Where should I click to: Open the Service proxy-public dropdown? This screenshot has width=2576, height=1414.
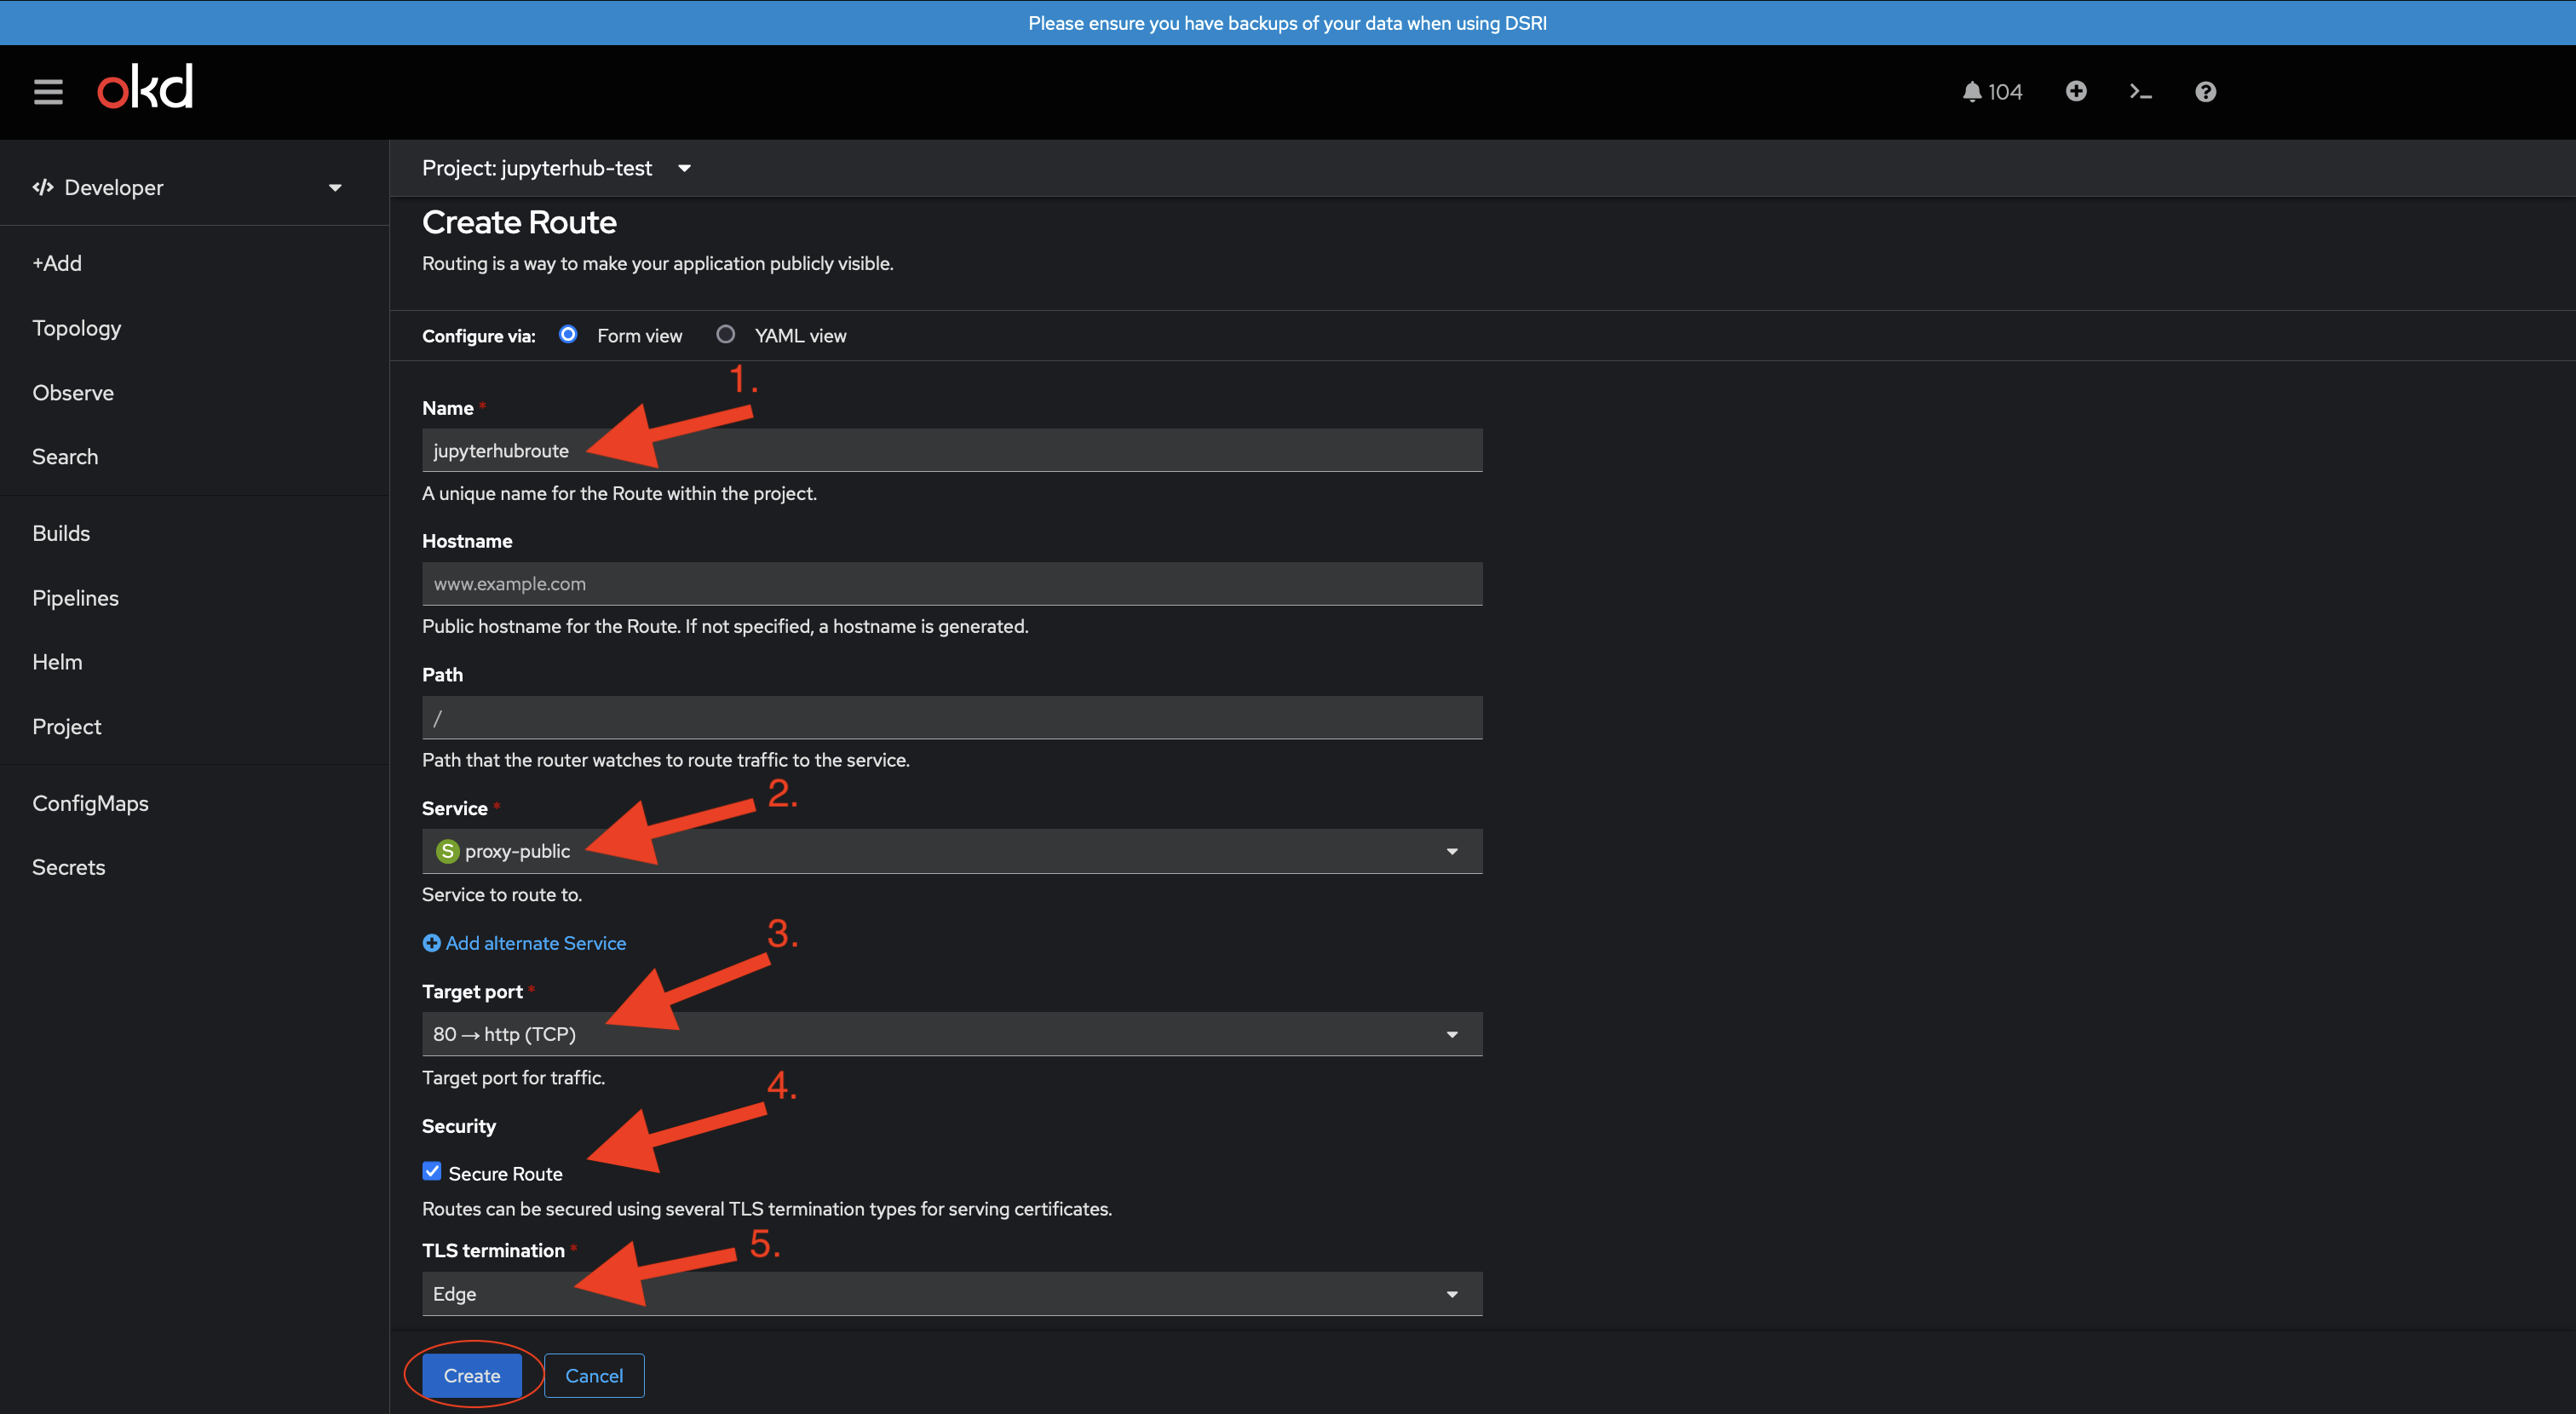(x=952, y=851)
